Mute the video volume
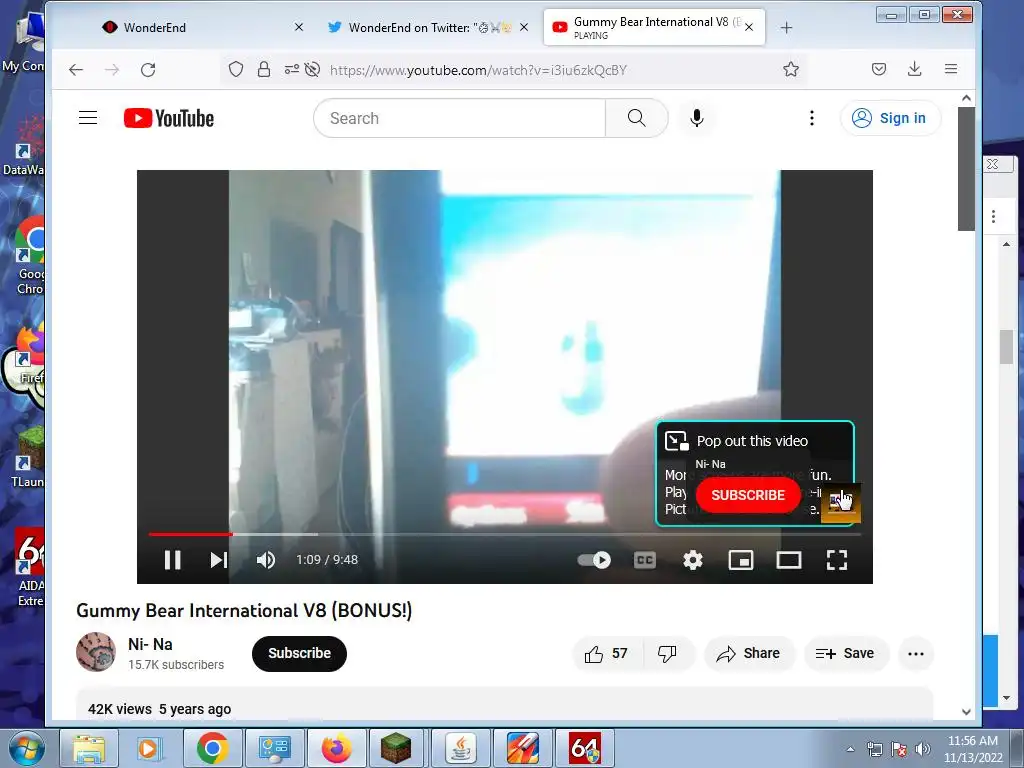 pos(266,560)
